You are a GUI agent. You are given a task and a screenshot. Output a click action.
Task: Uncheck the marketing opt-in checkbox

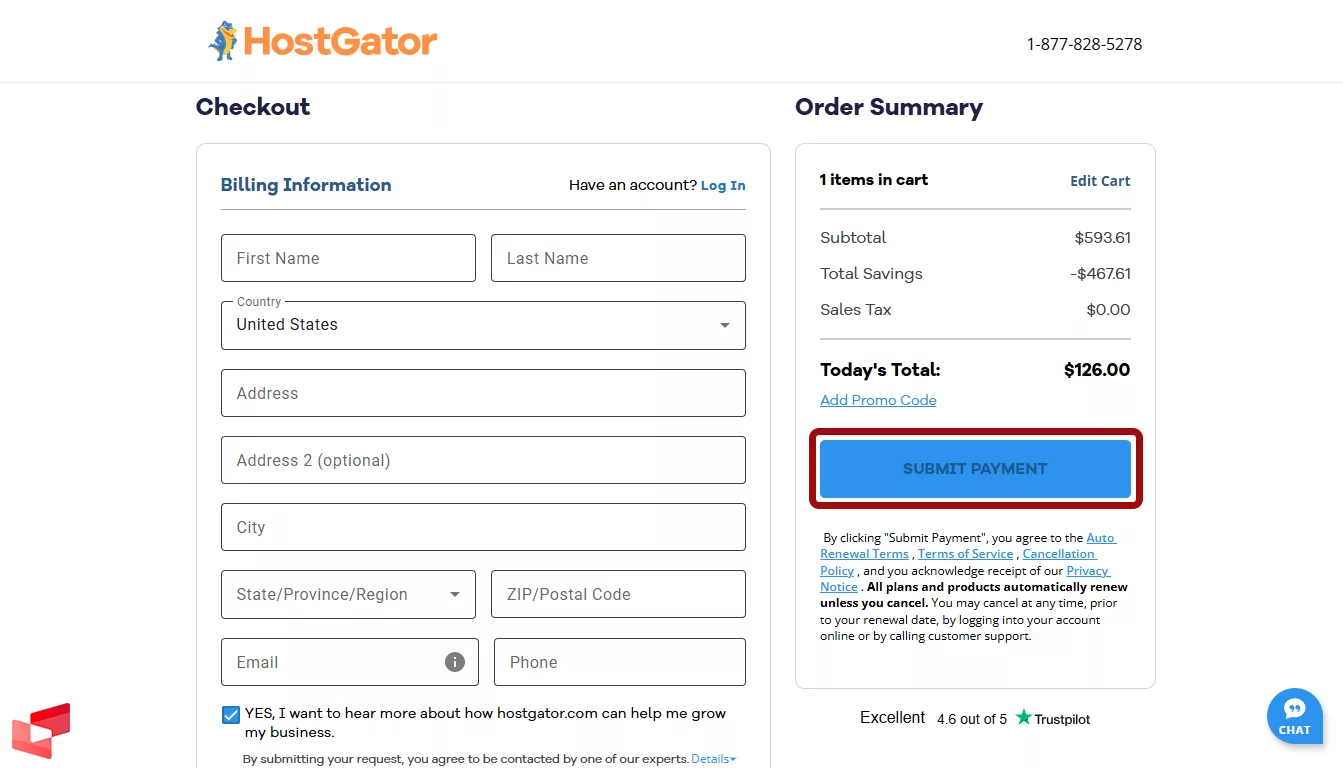231,714
